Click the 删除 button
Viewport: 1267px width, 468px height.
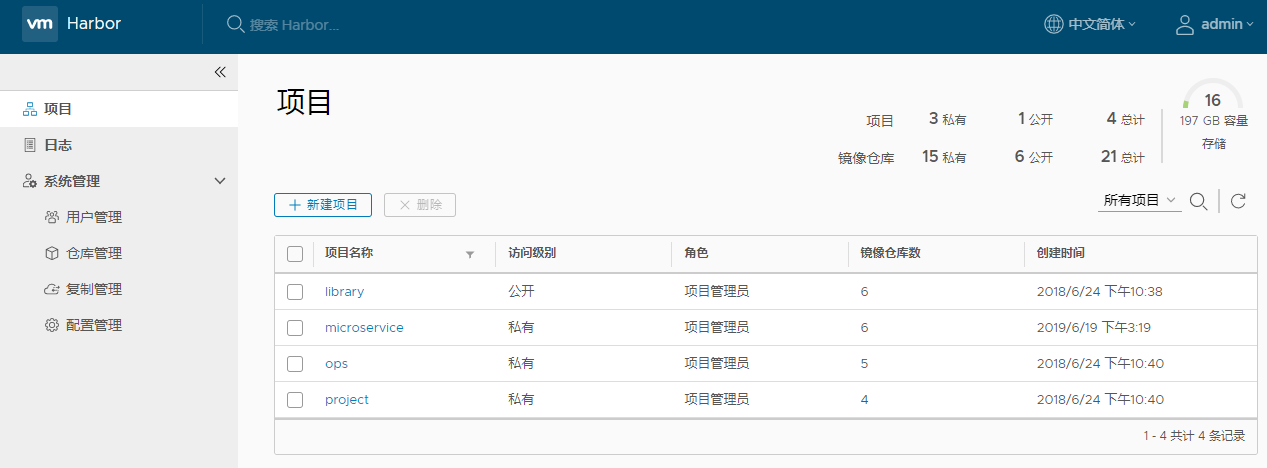coord(420,204)
